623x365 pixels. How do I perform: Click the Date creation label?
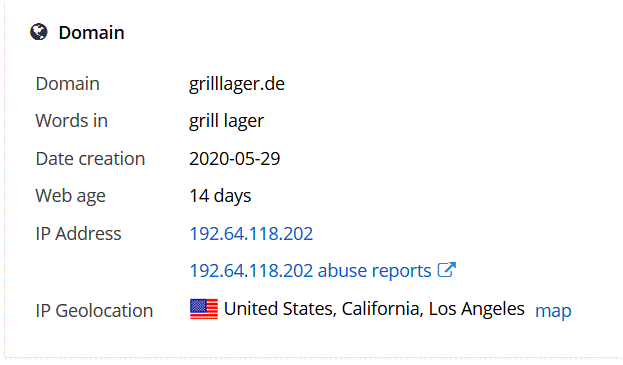(x=90, y=159)
